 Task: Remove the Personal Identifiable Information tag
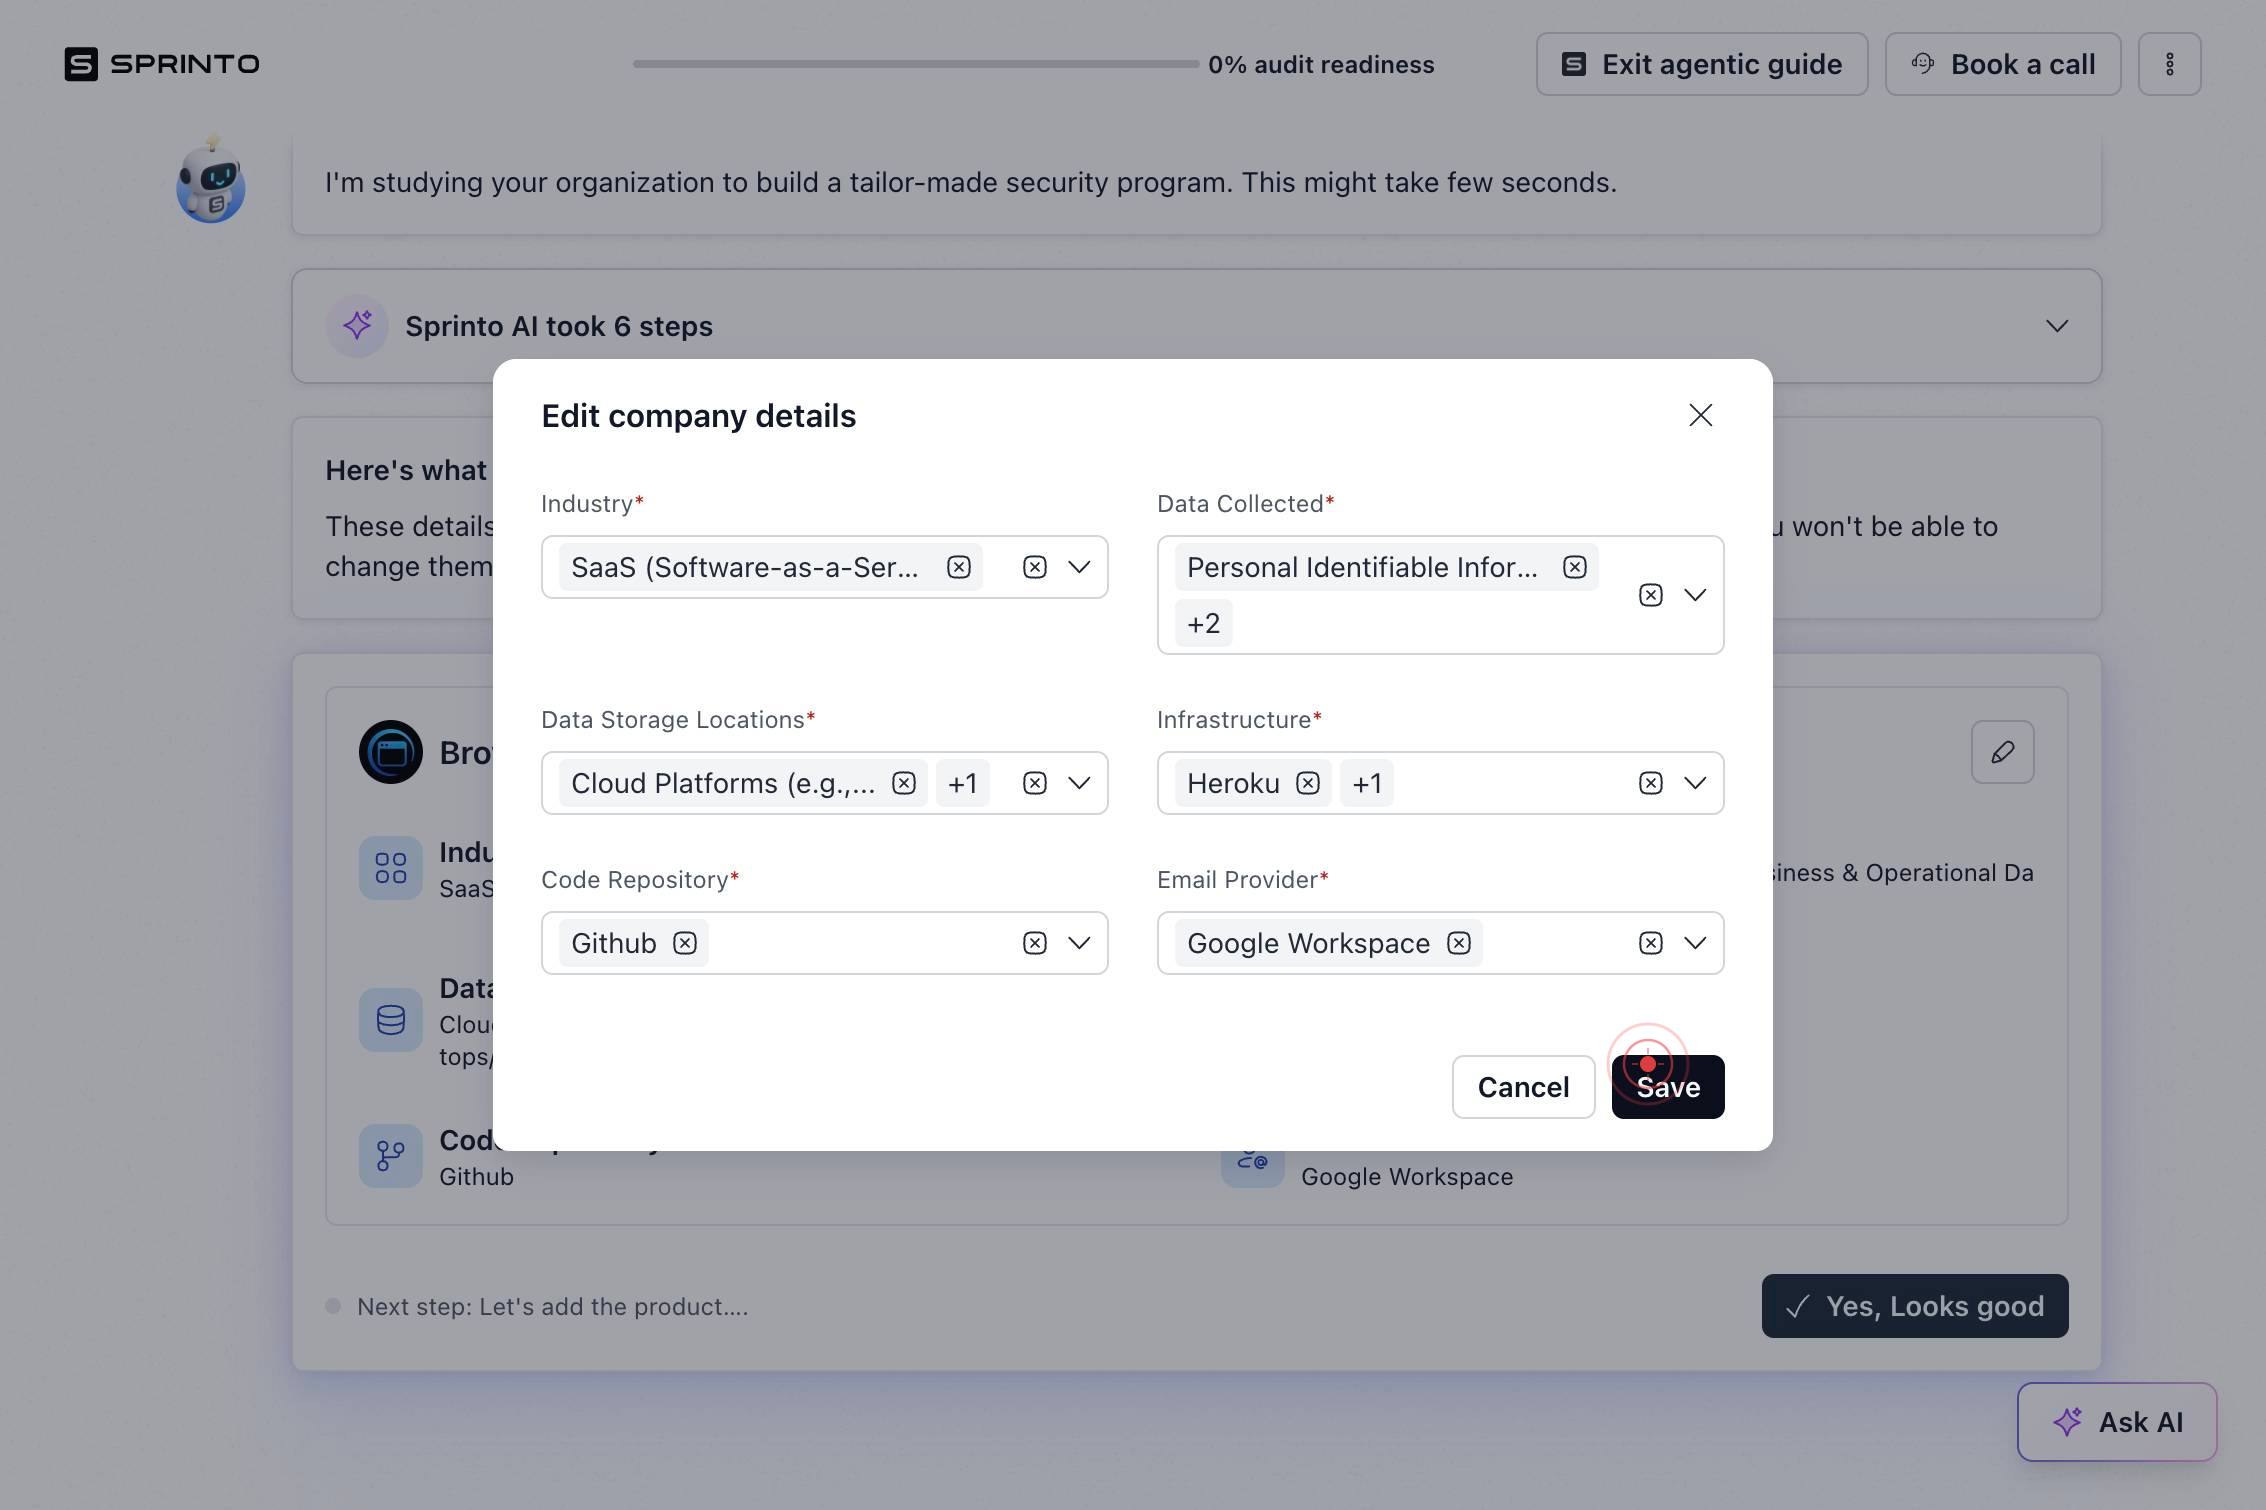(x=1574, y=567)
